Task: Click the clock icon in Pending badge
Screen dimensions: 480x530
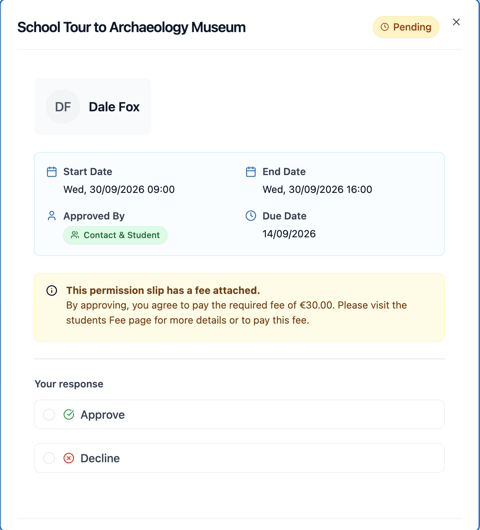Action: pyautogui.click(x=385, y=27)
